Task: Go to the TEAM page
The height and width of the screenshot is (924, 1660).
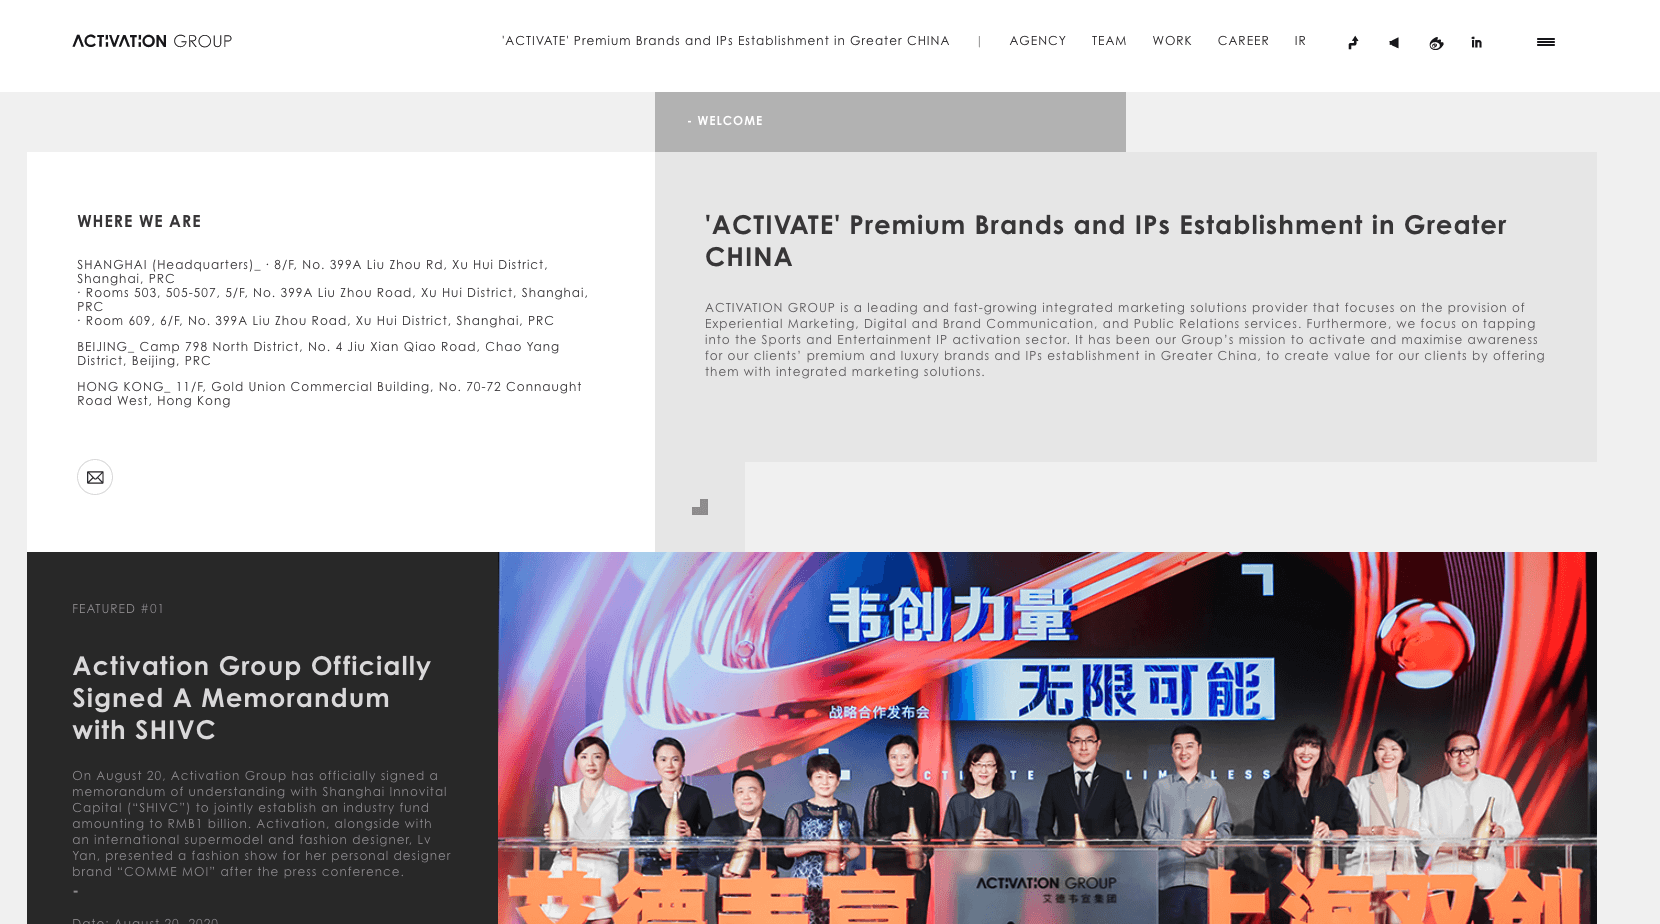Action: tap(1109, 41)
